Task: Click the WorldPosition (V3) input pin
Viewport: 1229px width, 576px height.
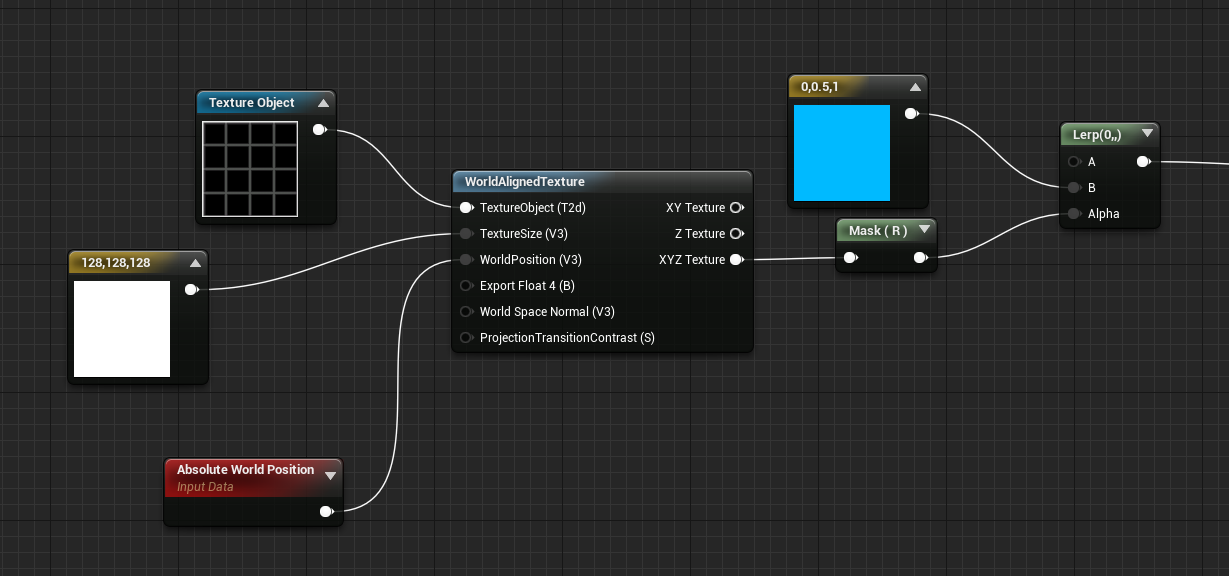Action: 466,259
